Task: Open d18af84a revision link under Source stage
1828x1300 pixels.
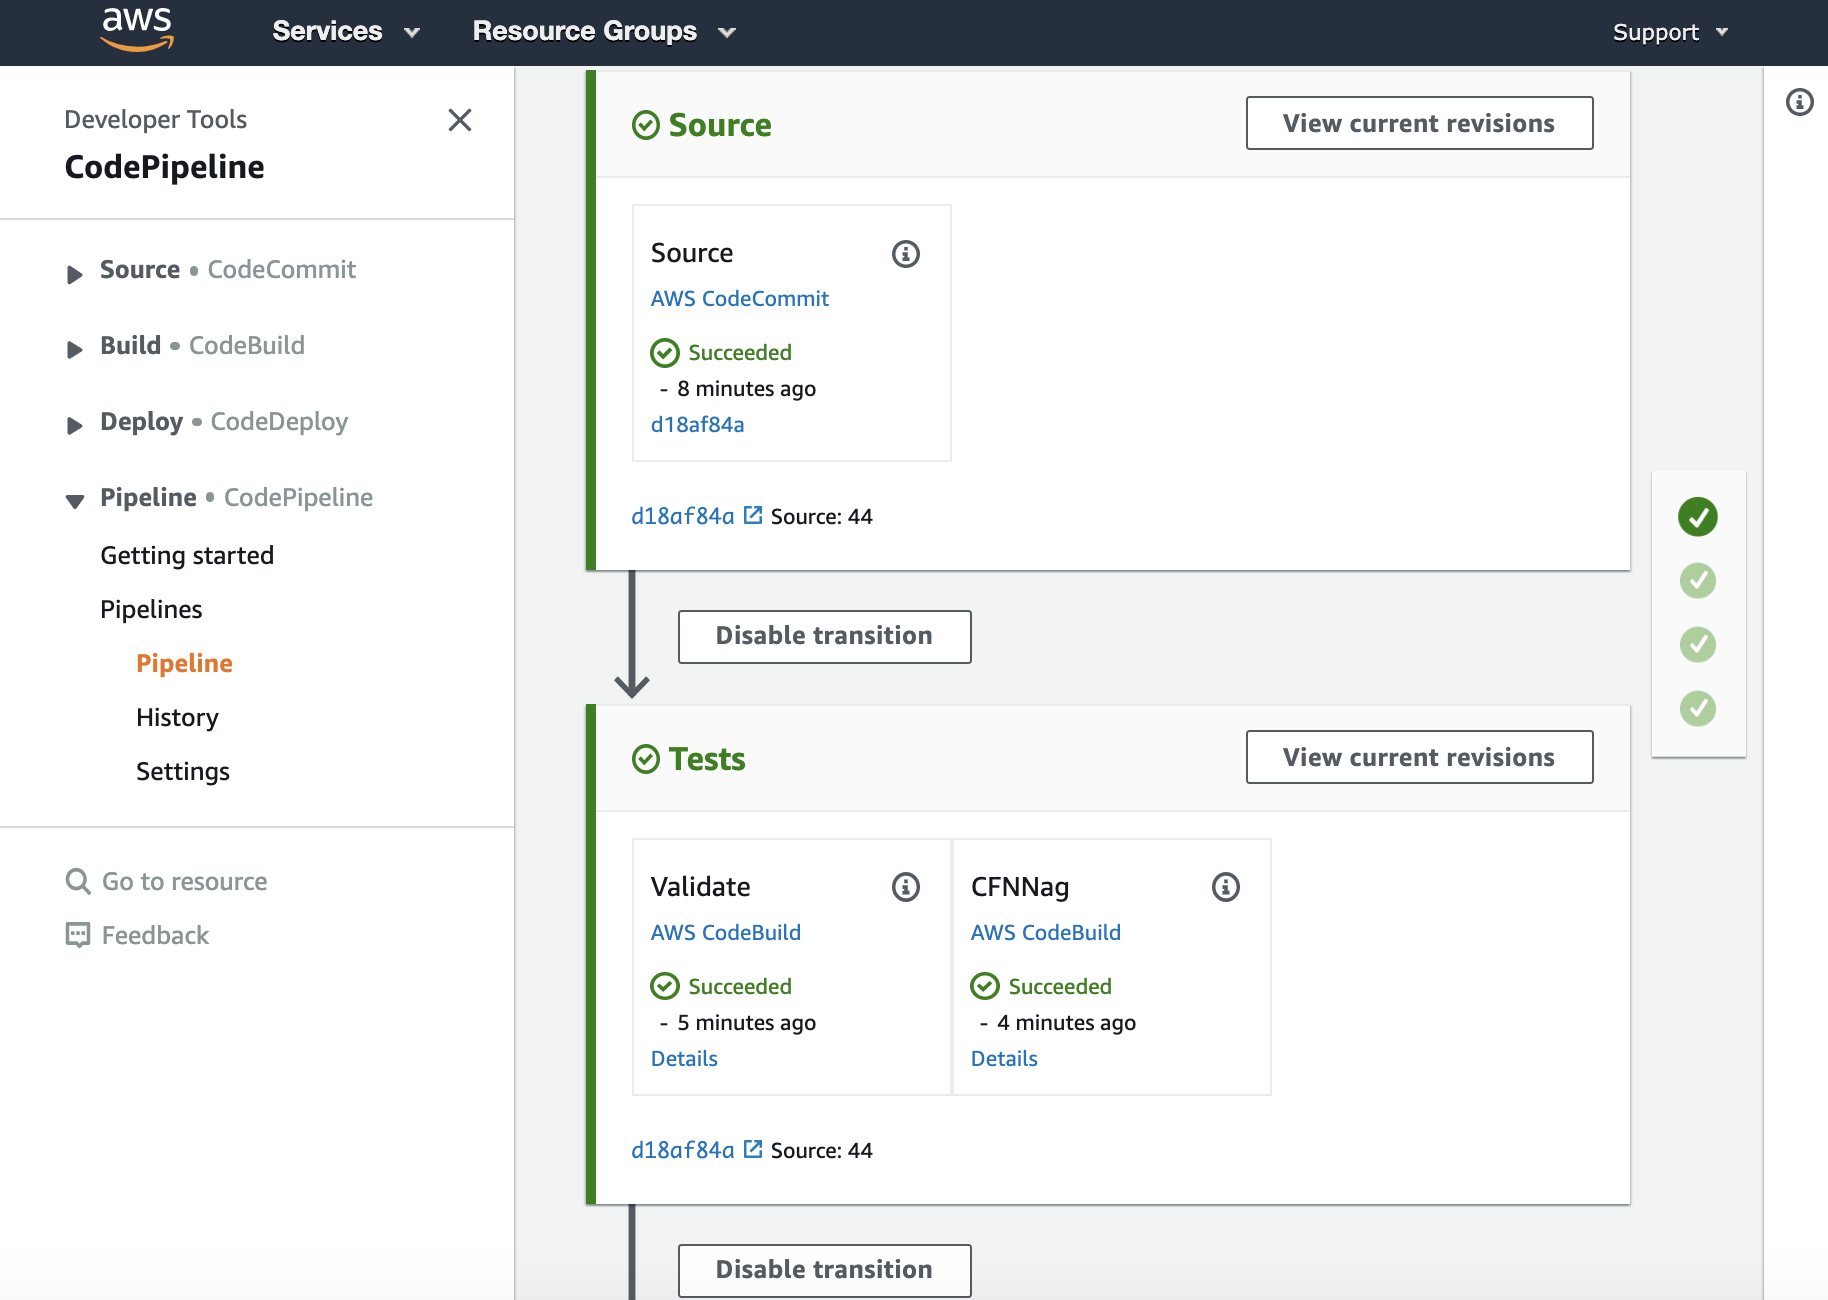Action: 683,516
